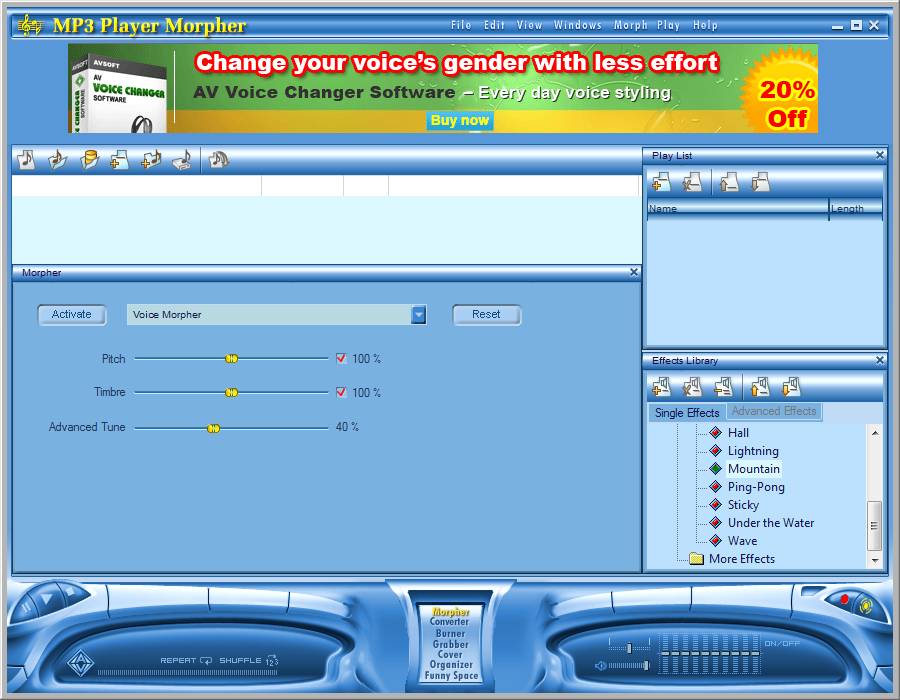Add item to Play List icon

click(x=661, y=182)
